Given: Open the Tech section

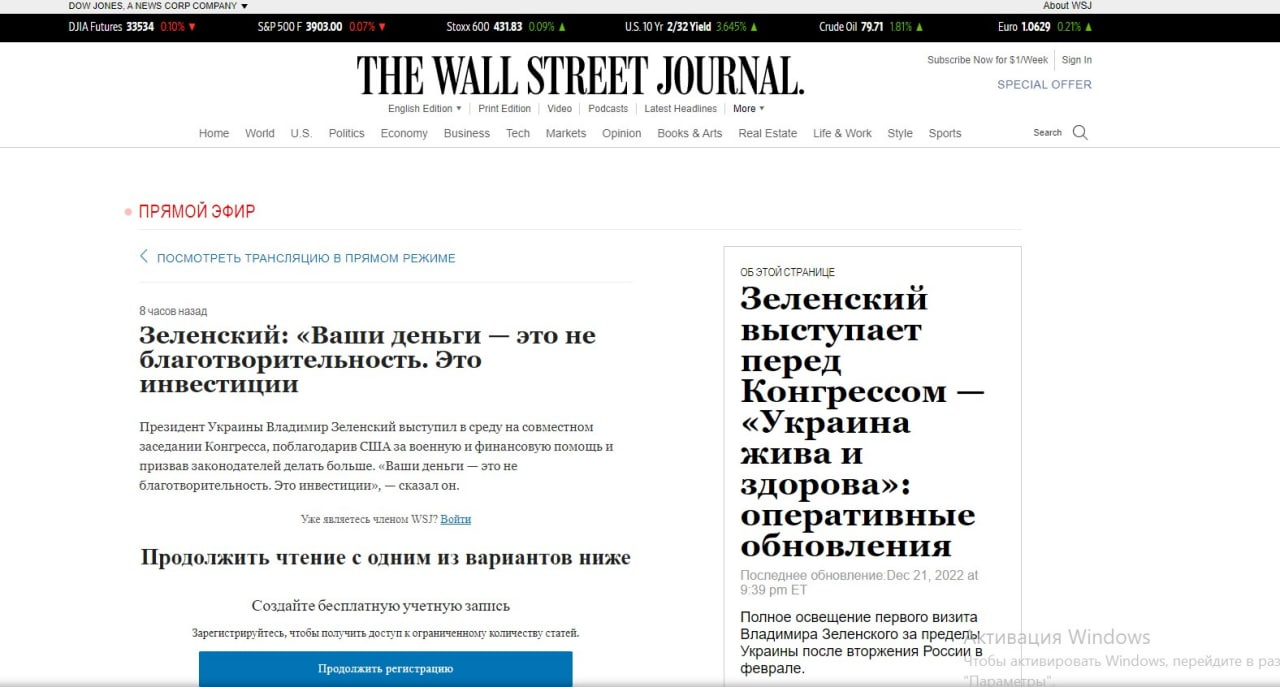Looking at the screenshot, I should (518, 133).
